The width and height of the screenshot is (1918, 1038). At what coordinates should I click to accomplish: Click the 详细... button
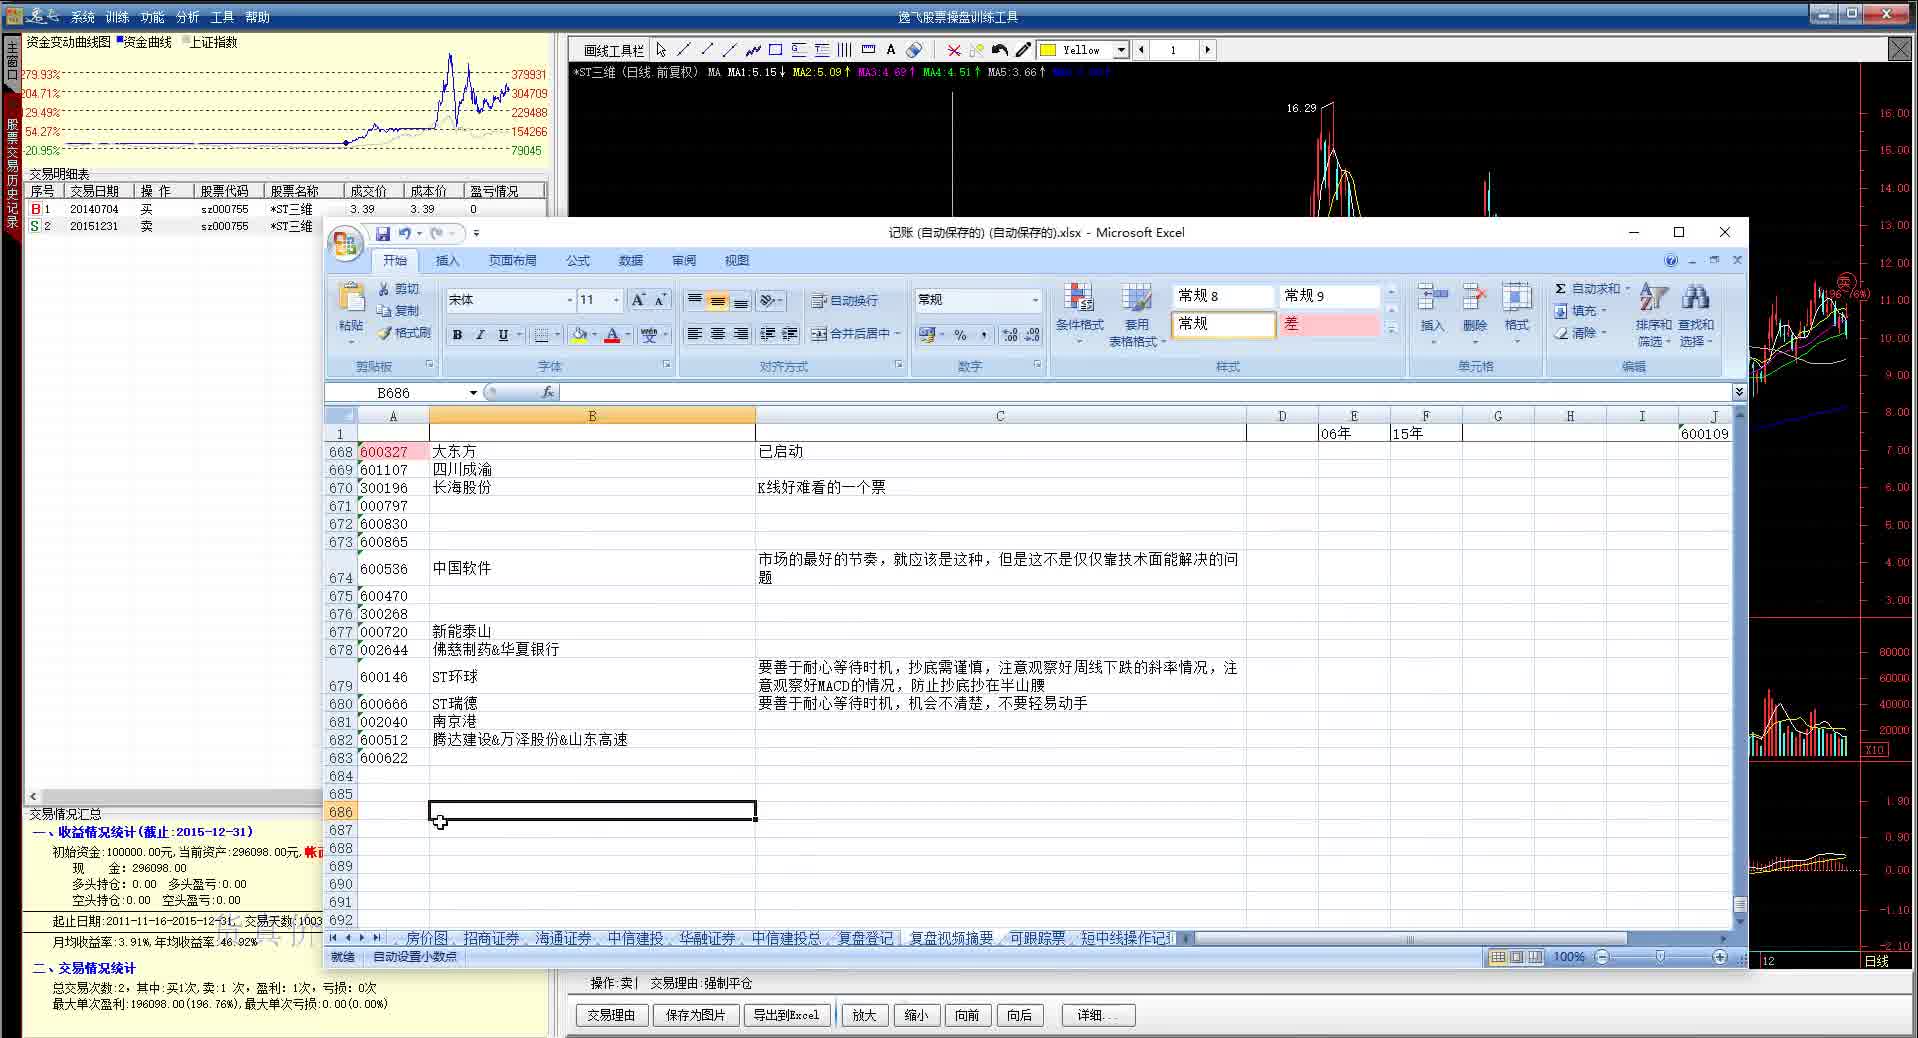1098,1015
